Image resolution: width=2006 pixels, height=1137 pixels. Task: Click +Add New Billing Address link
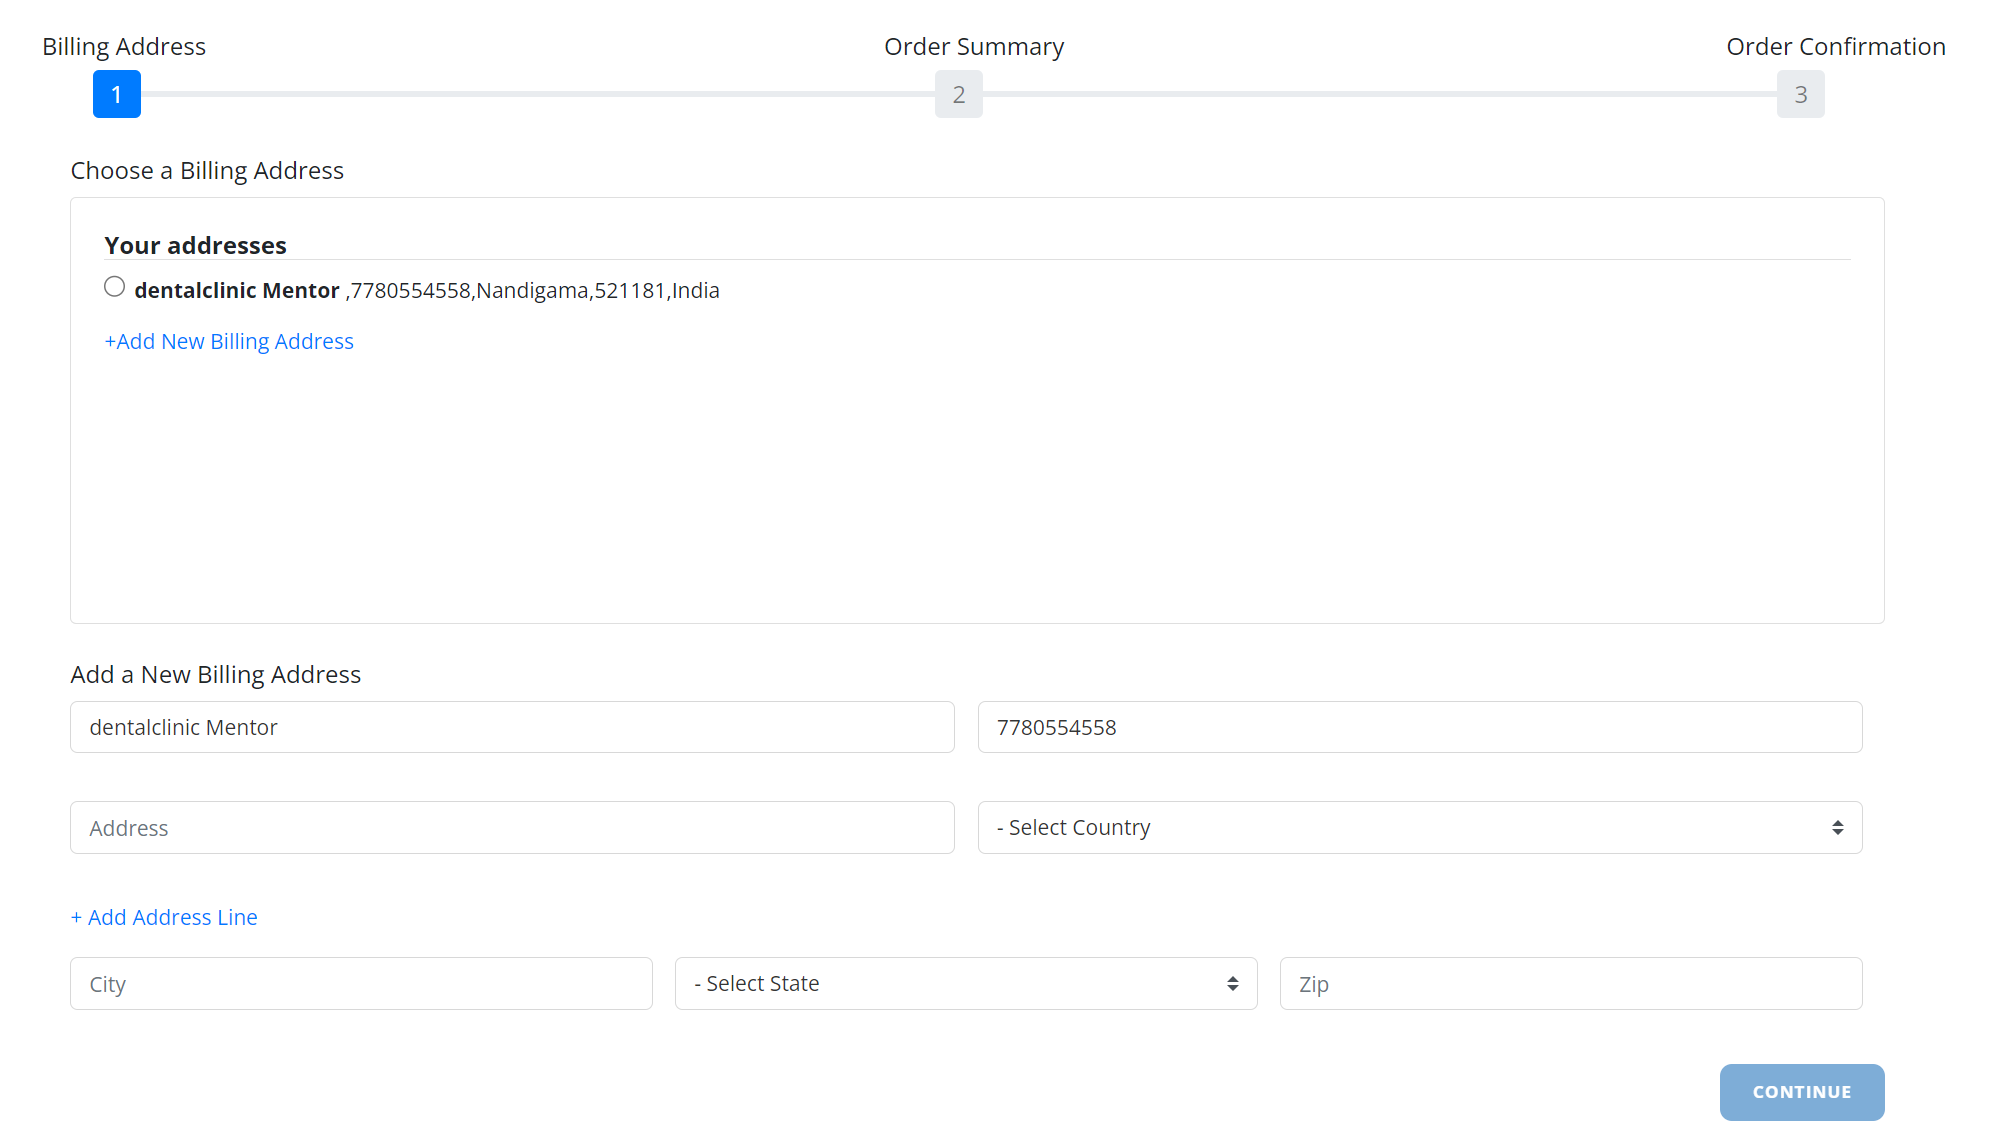(x=229, y=342)
